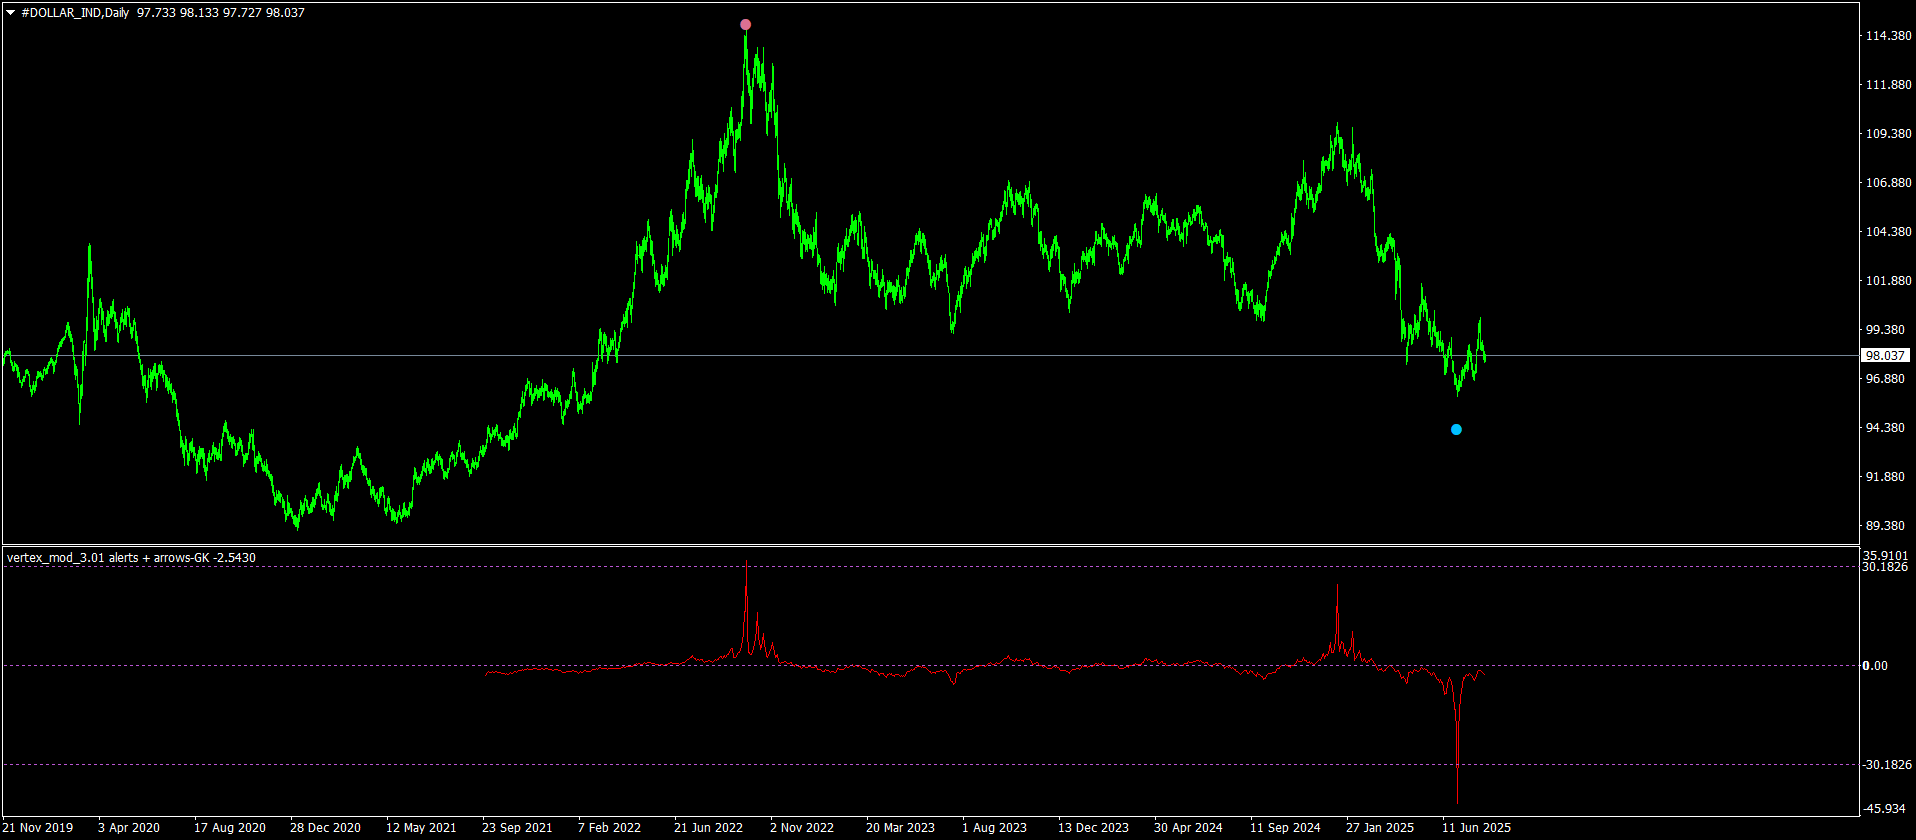Screen dimensions: 1916x840
Task: Select the vertex_mod_3.01 indicator label
Action: (130, 558)
